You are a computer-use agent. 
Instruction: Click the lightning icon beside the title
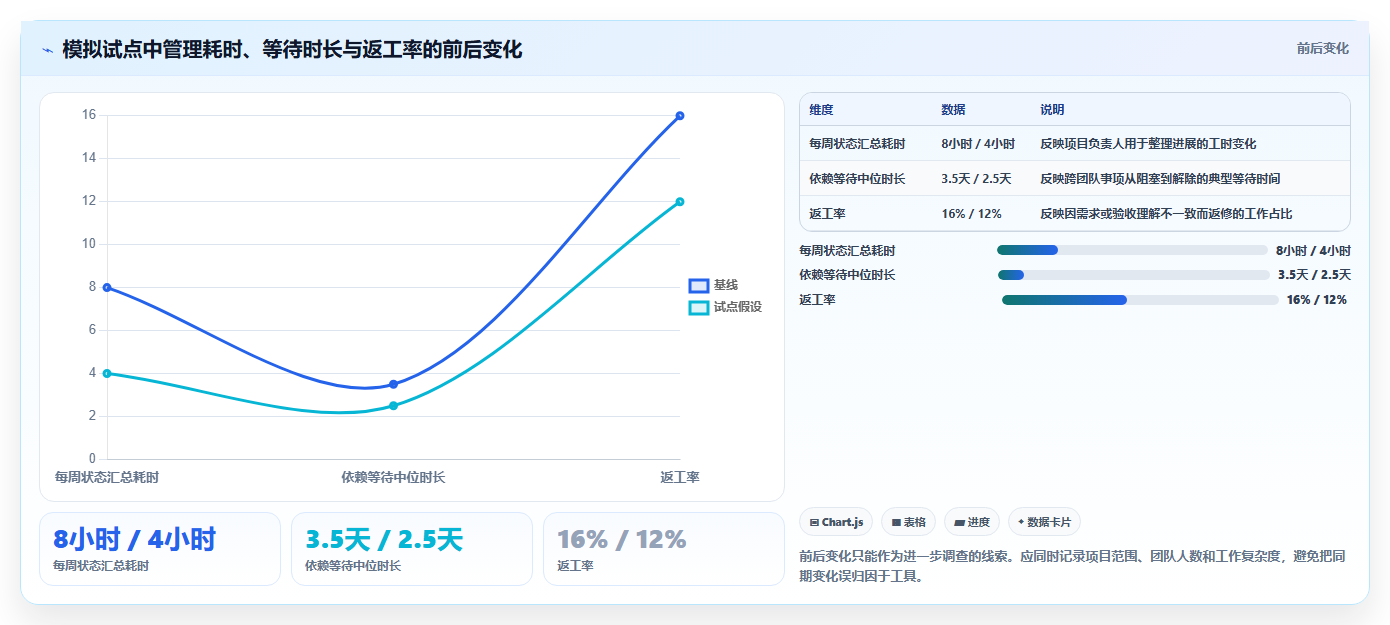click(x=47, y=49)
